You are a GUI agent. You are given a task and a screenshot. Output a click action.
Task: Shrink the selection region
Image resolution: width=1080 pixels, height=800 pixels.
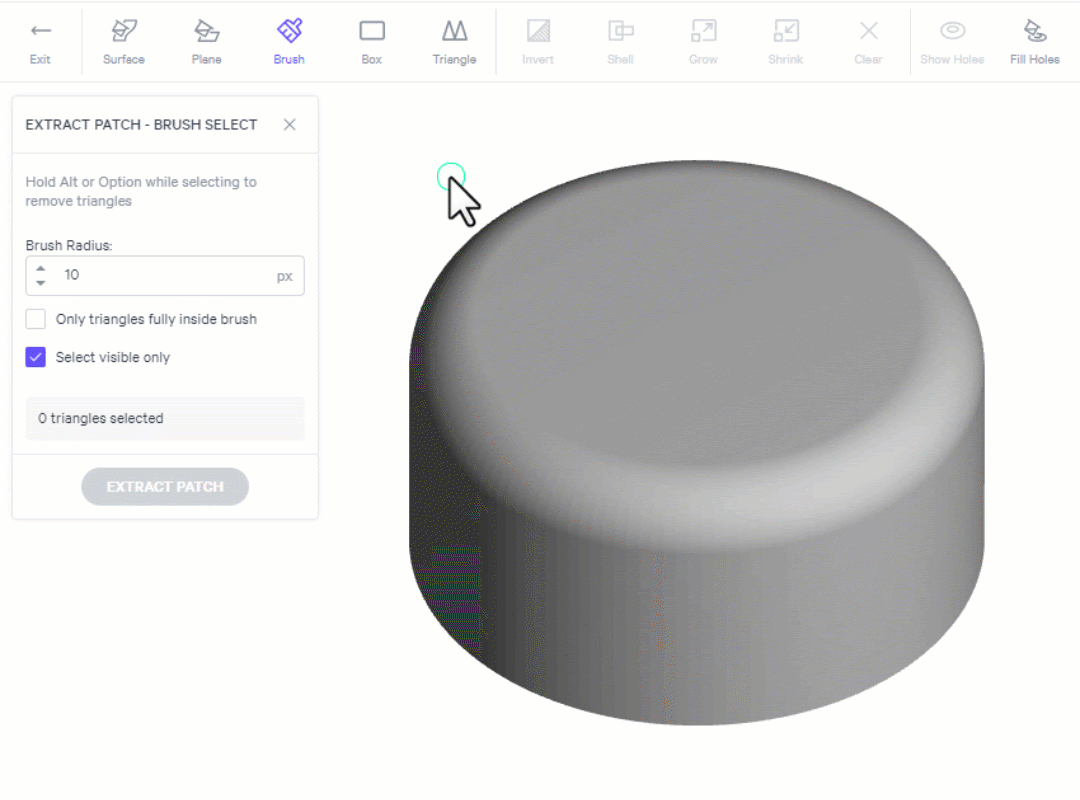785,32
